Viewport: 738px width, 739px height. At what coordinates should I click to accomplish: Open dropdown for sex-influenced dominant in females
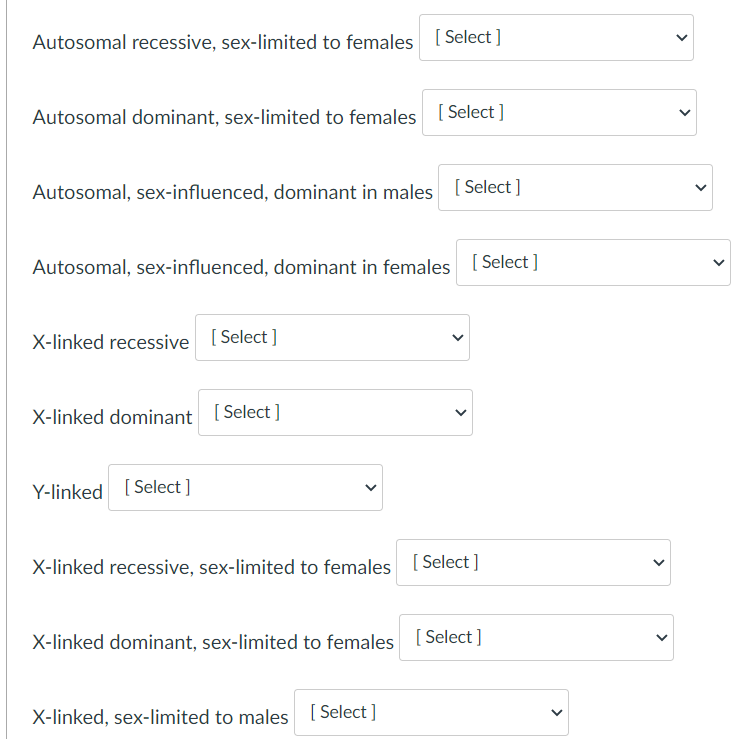(x=593, y=262)
